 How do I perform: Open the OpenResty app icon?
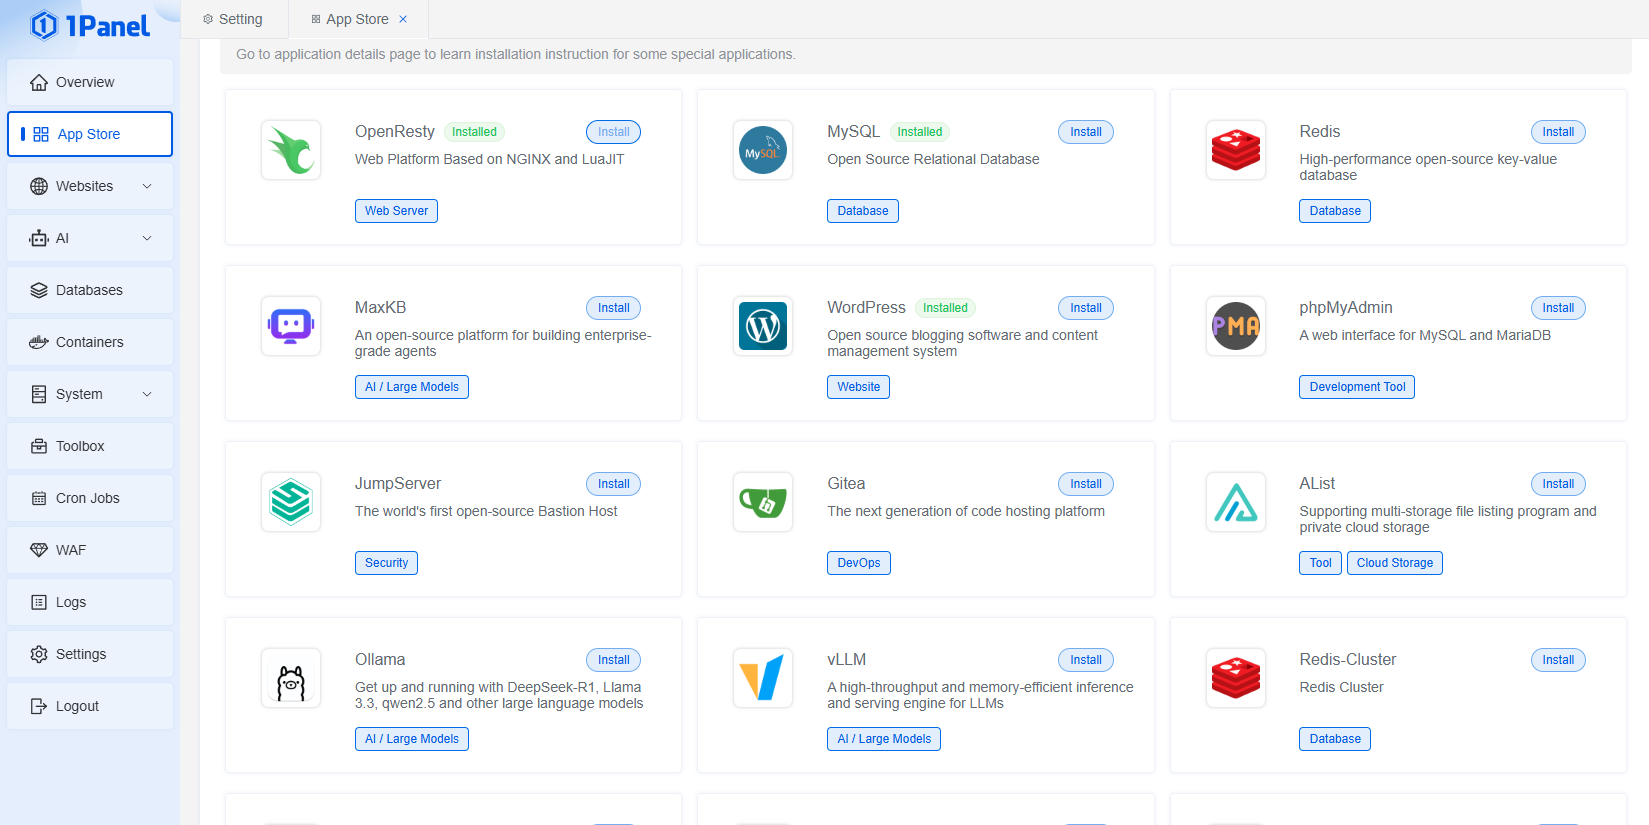coord(291,150)
